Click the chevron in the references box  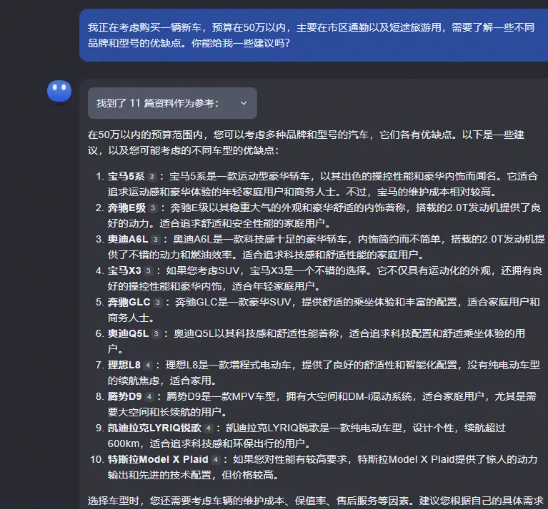244,103
